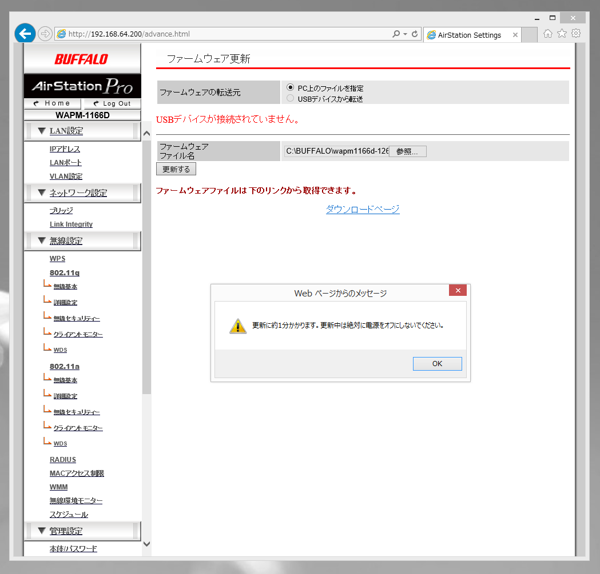The height and width of the screenshot is (574, 600).
Task: Click the sidebar scroll up arrow
Action: (x=147, y=134)
